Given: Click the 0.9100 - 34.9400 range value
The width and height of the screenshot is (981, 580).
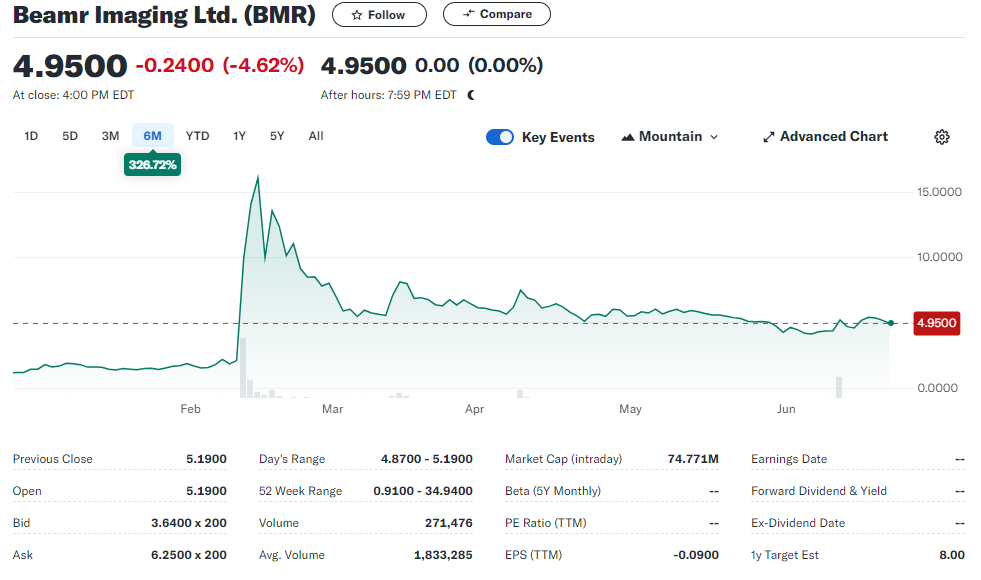Looking at the screenshot, I should coord(423,491).
